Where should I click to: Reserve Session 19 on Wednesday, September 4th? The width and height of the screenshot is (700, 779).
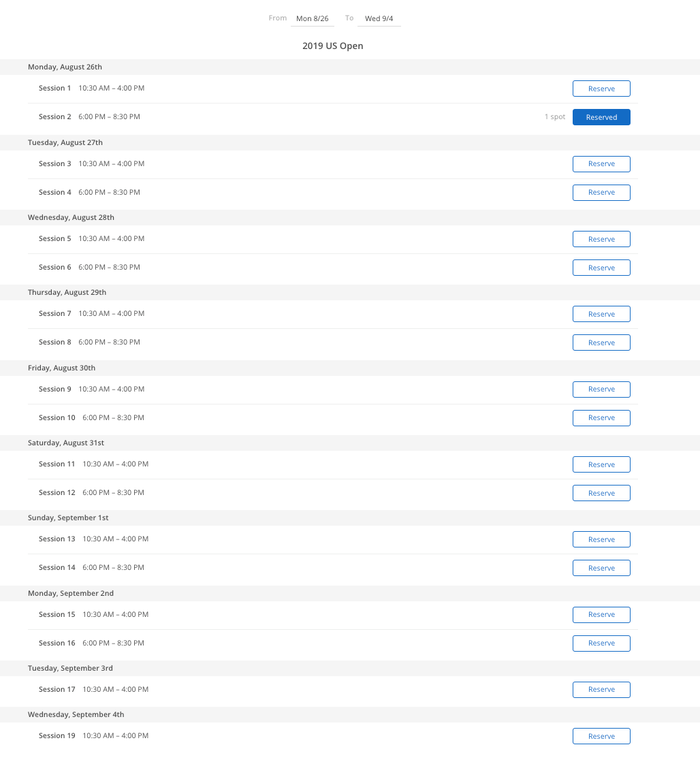(601, 736)
